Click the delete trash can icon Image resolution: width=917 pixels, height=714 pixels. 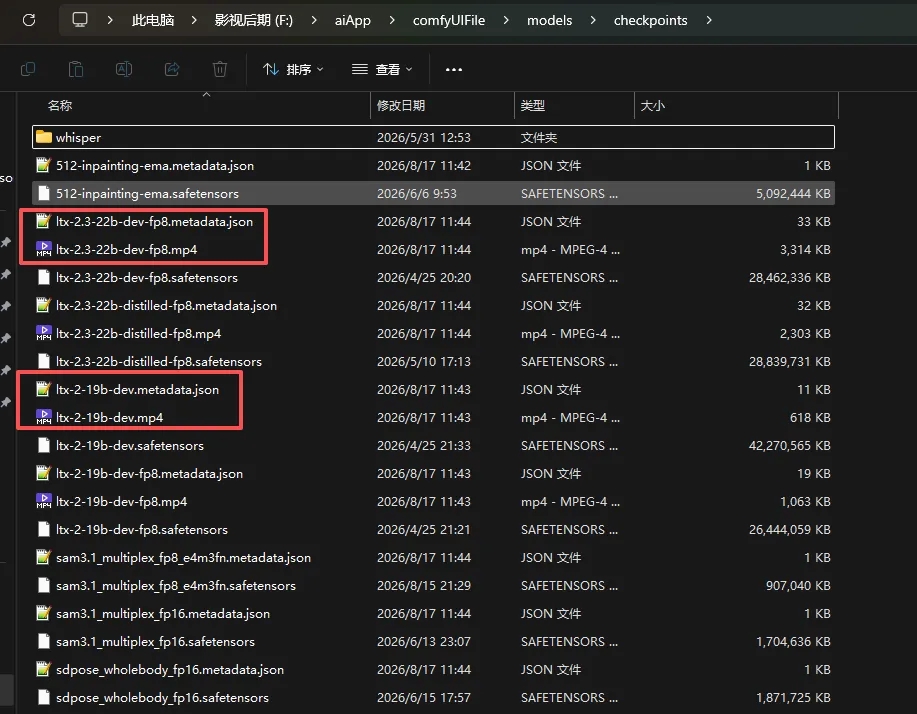(x=219, y=70)
